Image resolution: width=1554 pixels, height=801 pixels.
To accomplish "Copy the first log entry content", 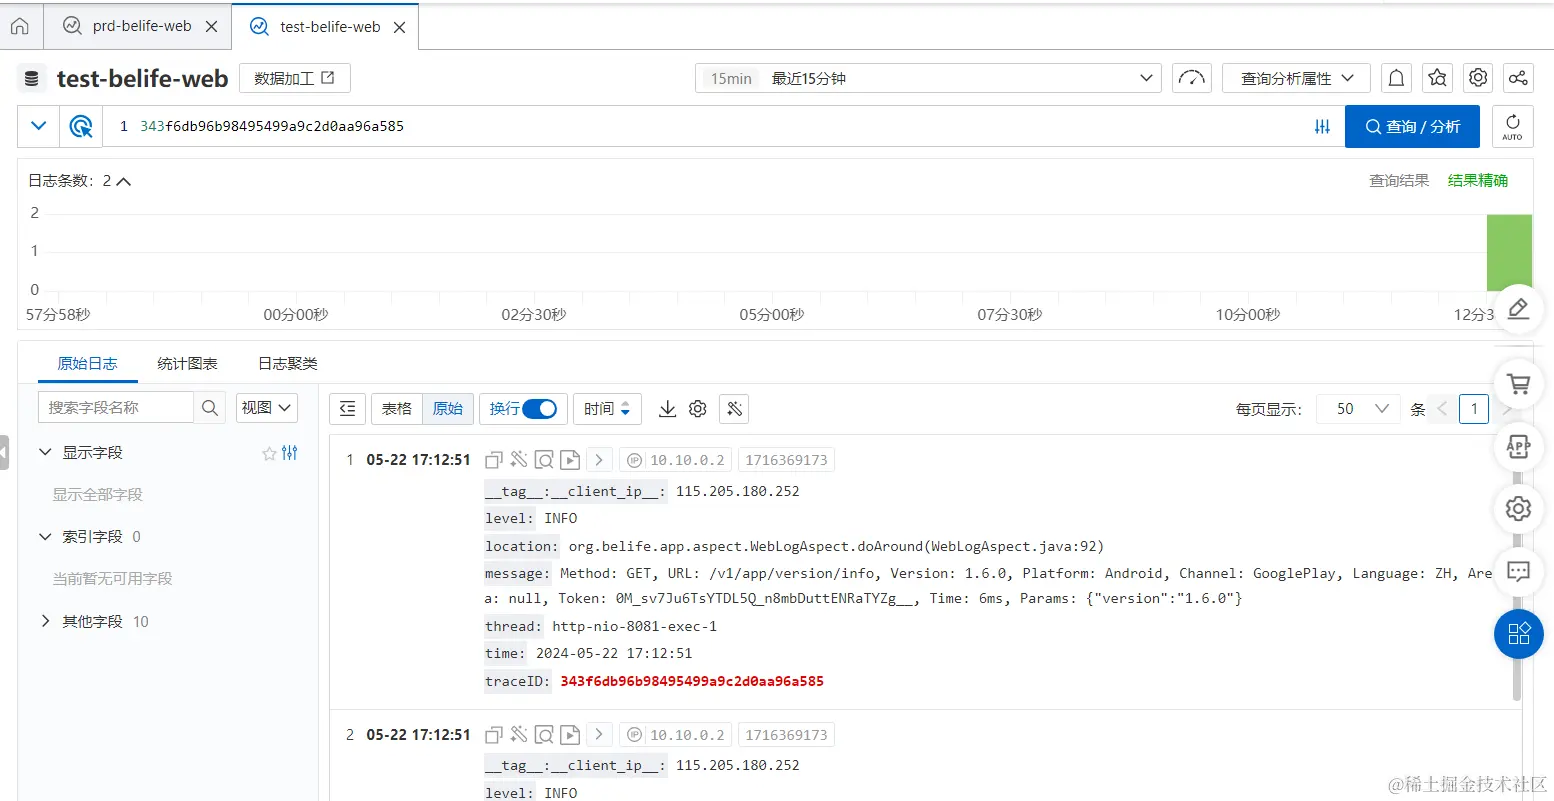I will point(493,459).
